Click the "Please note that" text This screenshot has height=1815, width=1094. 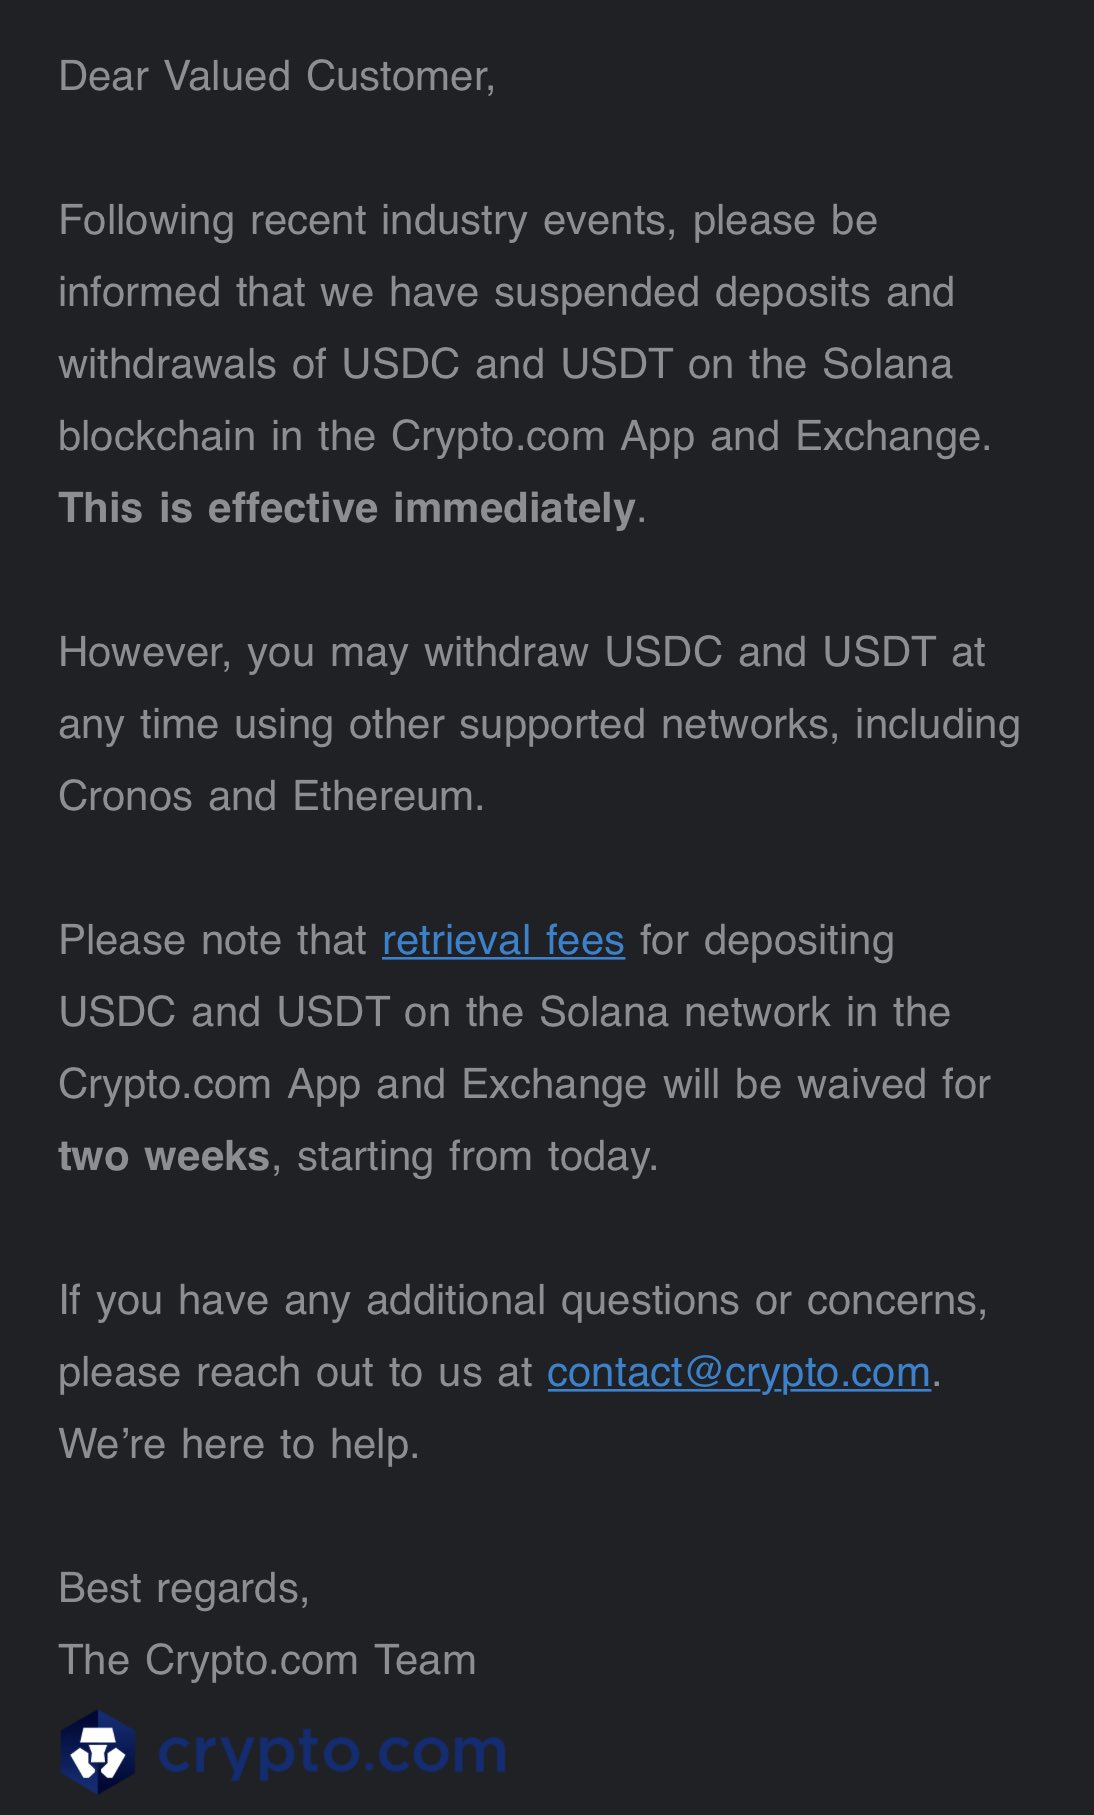[212, 940]
